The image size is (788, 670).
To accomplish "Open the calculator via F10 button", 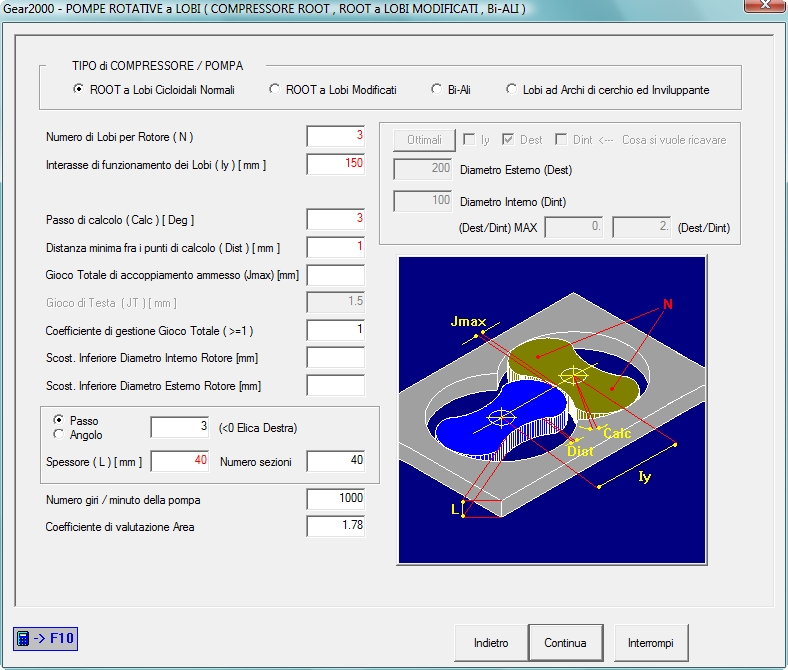I will 45,638.
